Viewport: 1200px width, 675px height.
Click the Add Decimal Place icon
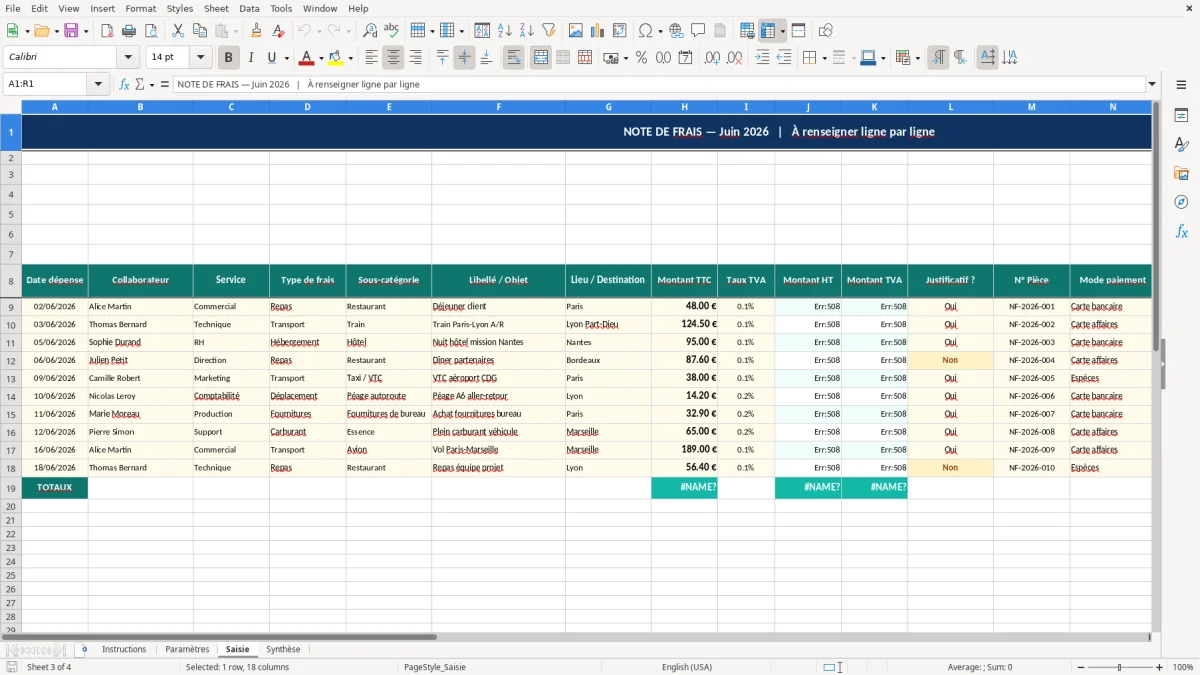712,58
